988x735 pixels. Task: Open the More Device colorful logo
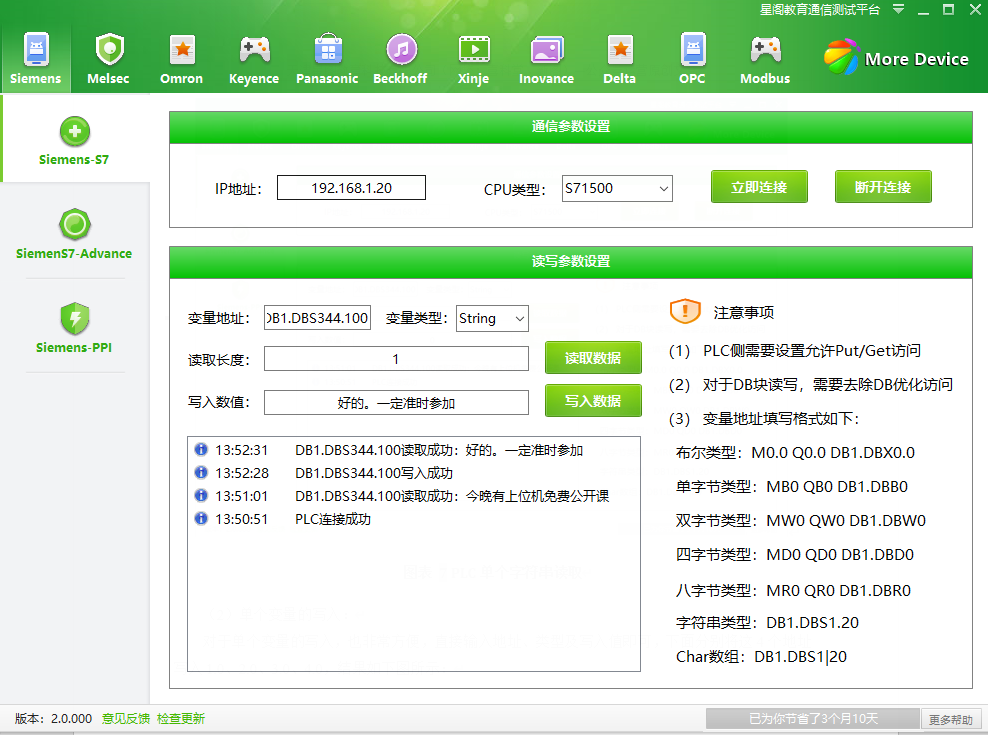point(841,57)
